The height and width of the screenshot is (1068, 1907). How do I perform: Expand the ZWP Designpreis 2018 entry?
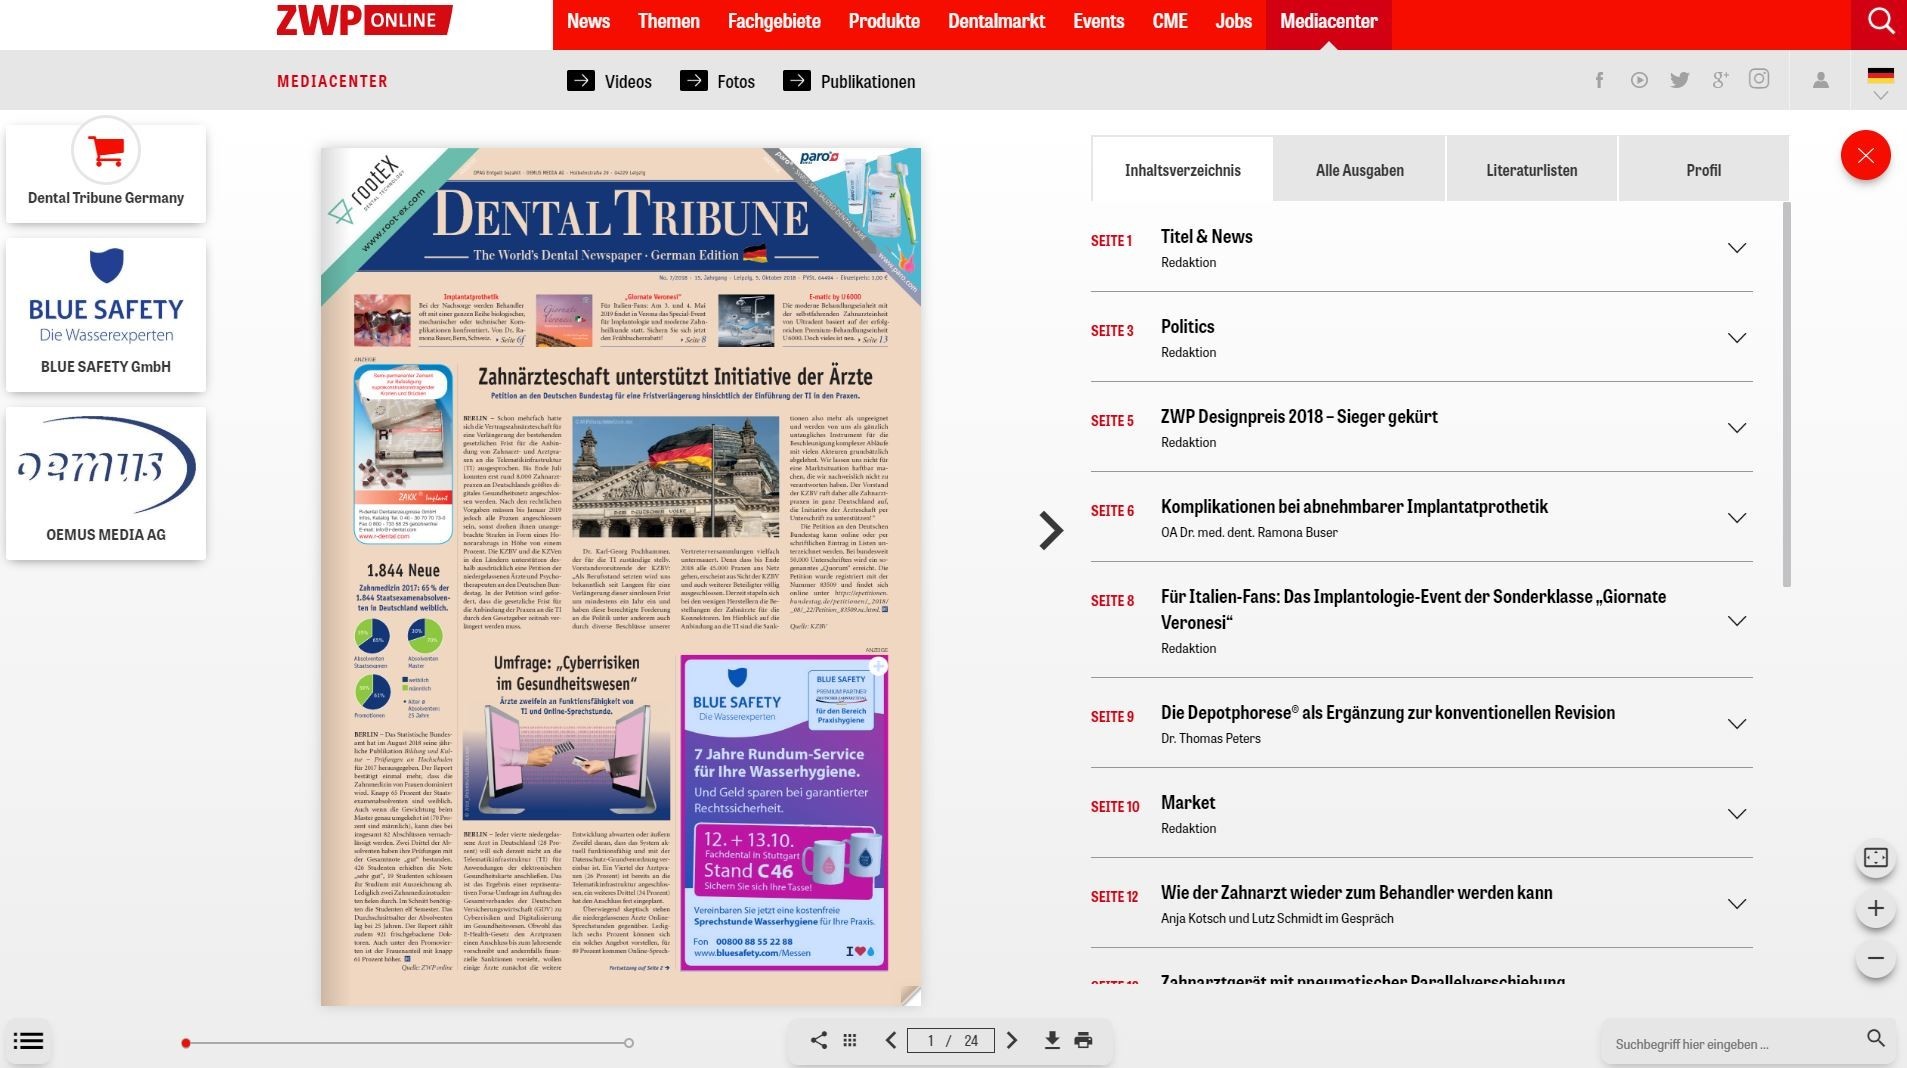1737,428
